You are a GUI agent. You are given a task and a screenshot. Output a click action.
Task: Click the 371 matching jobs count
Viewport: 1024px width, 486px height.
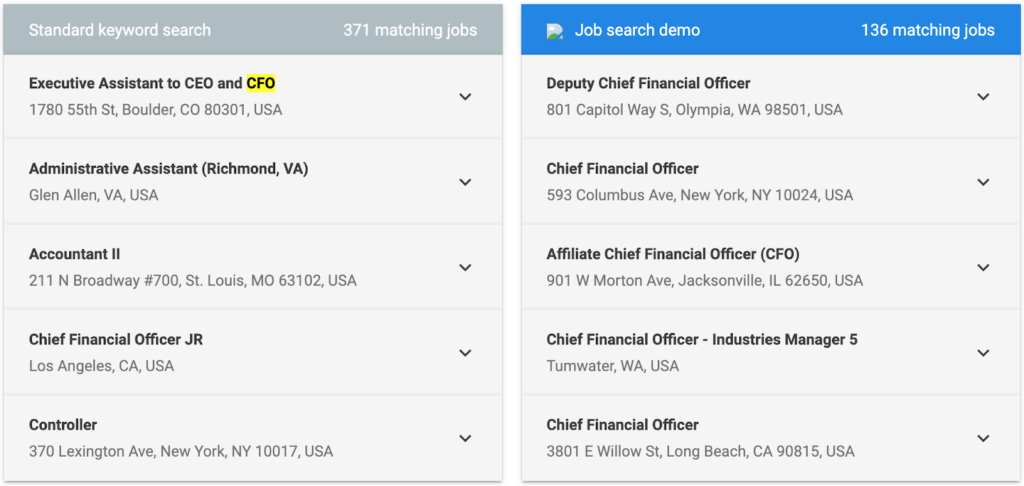[x=410, y=30]
